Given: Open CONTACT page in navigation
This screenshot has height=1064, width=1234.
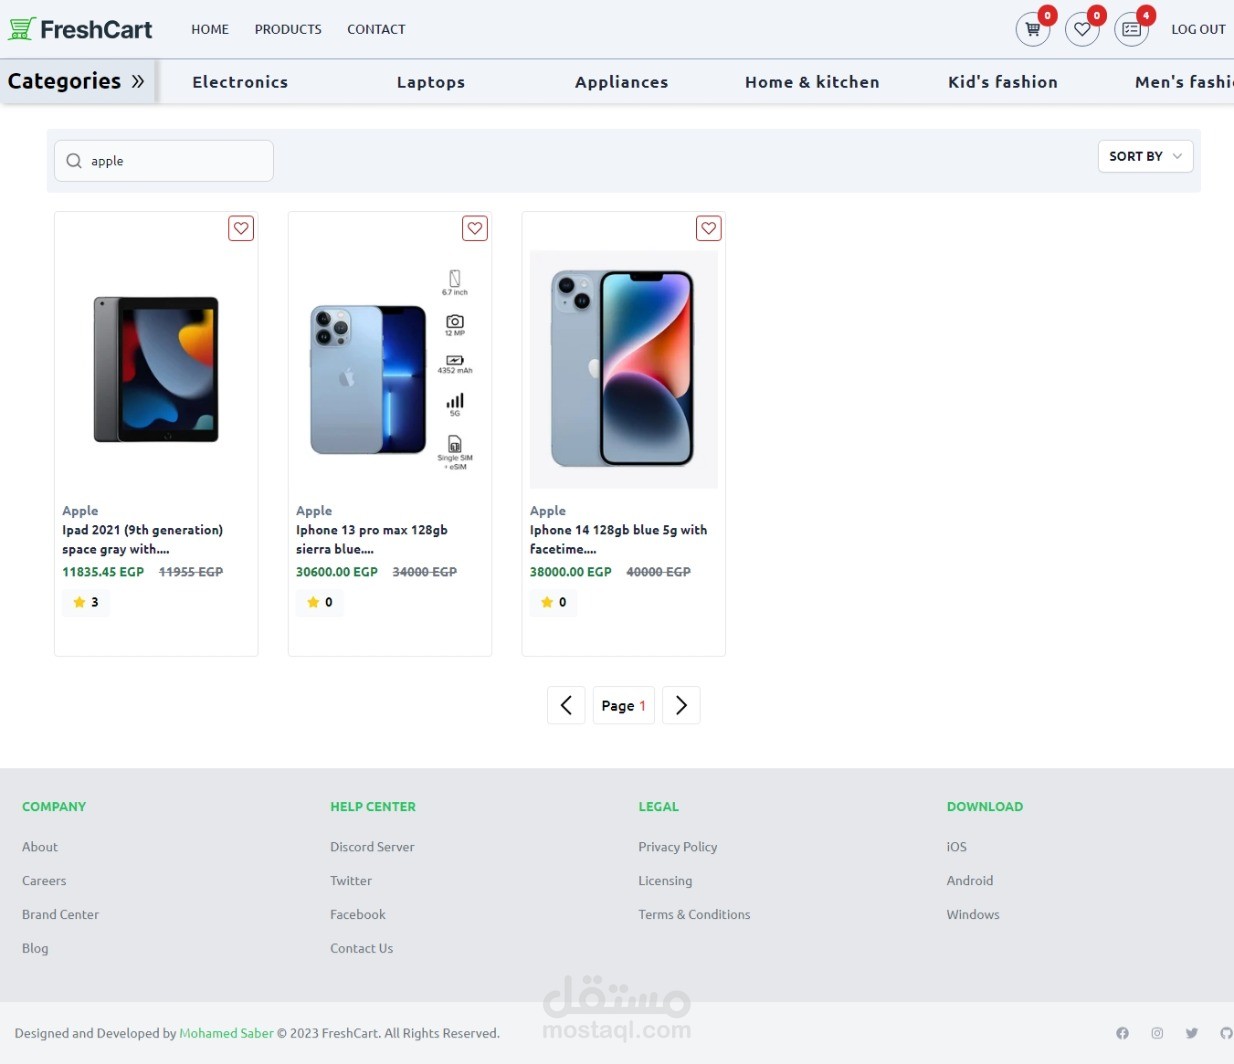Looking at the screenshot, I should coord(376,29).
